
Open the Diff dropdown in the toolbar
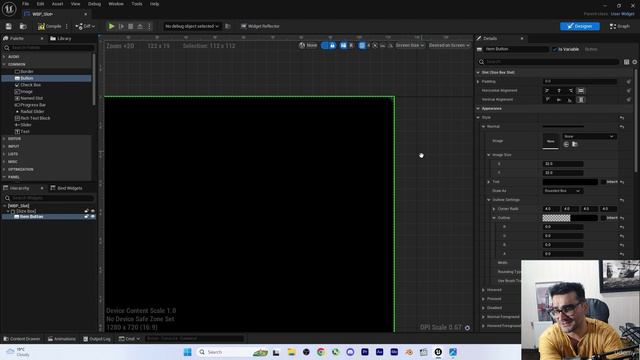point(85,26)
